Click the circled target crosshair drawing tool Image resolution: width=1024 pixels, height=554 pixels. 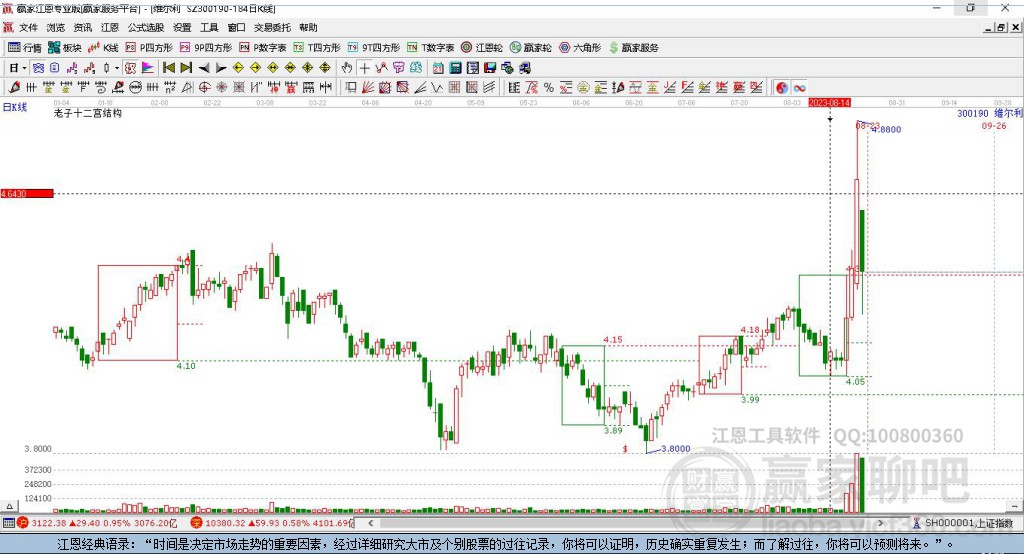point(204,88)
